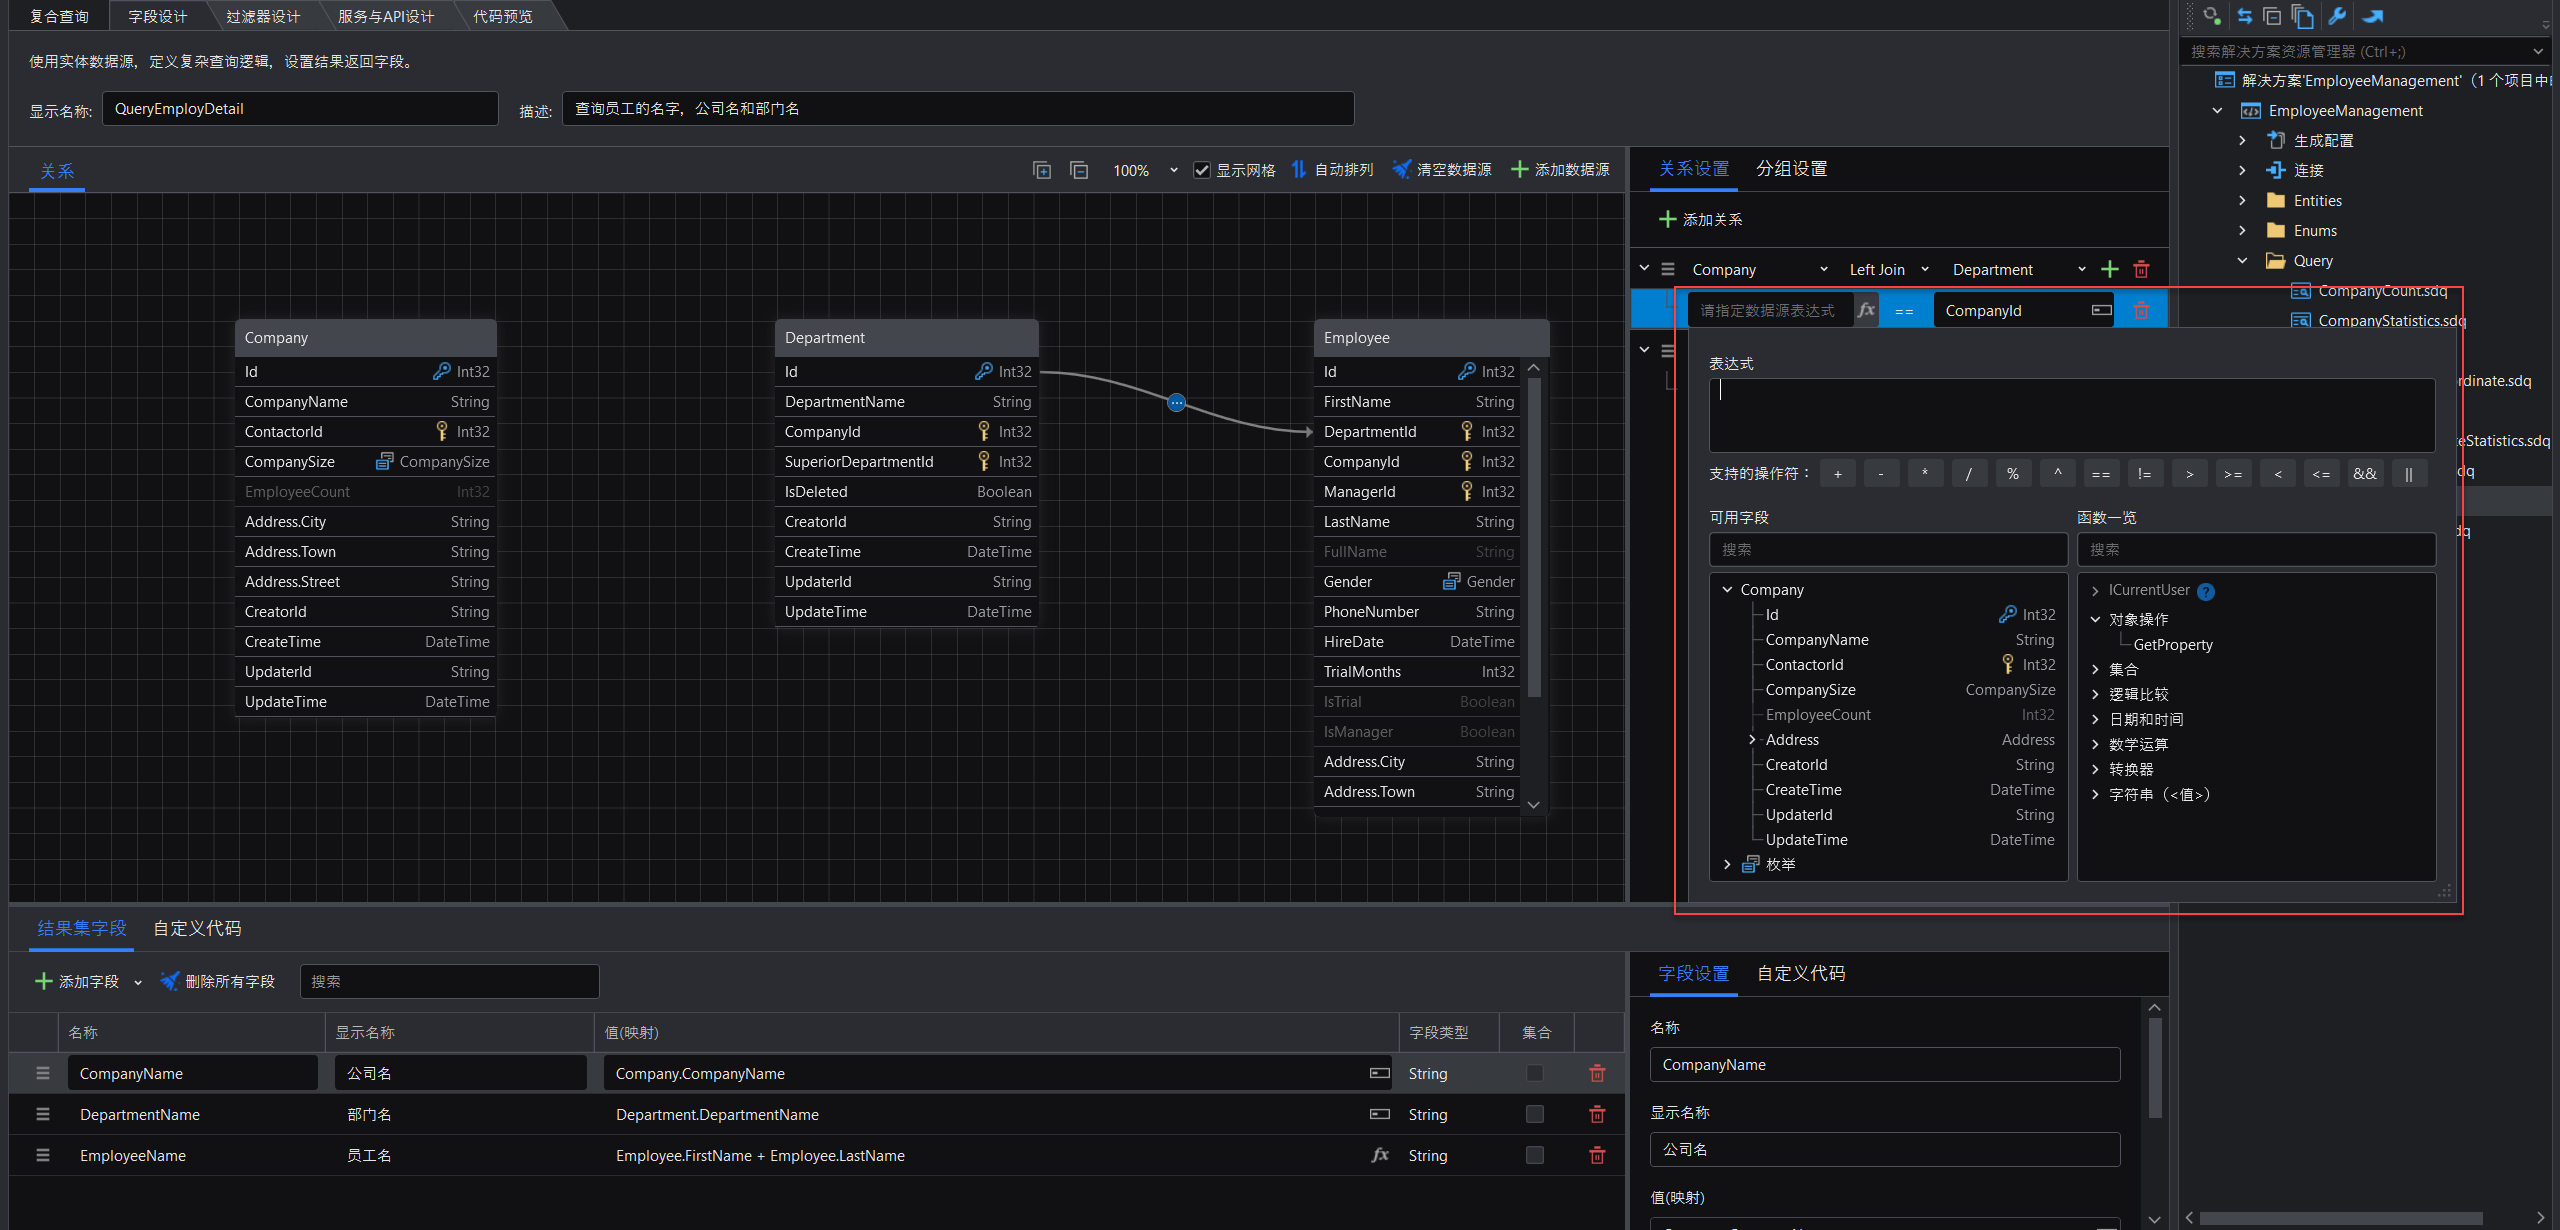Click drag handle of EmployeeName row
Image resolution: width=2560 pixels, height=1230 pixels.
click(x=43, y=1155)
